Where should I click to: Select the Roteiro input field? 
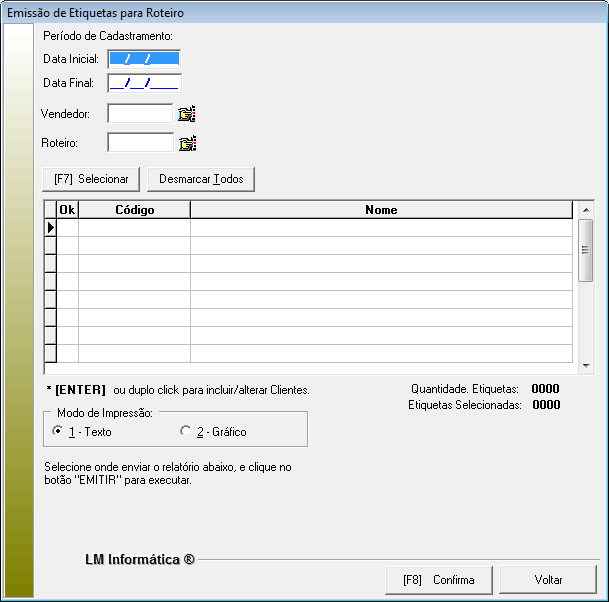[140, 143]
